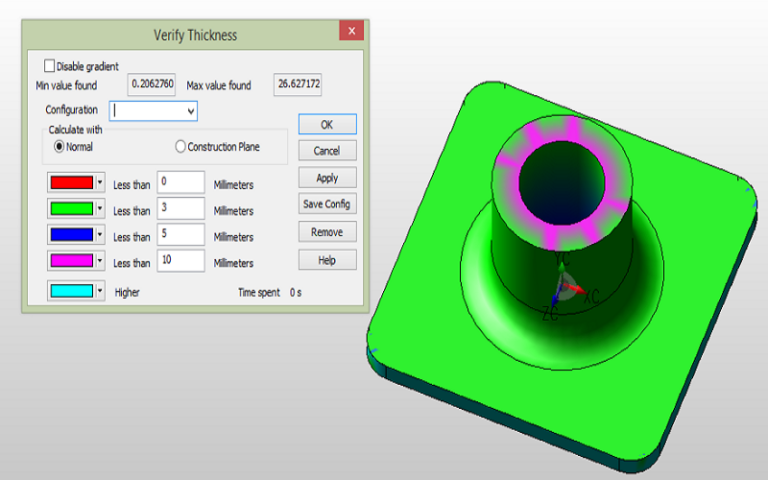The height and width of the screenshot is (480, 768).
Task: Enable the Disable gradient checkbox
Action: pos(49,66)
